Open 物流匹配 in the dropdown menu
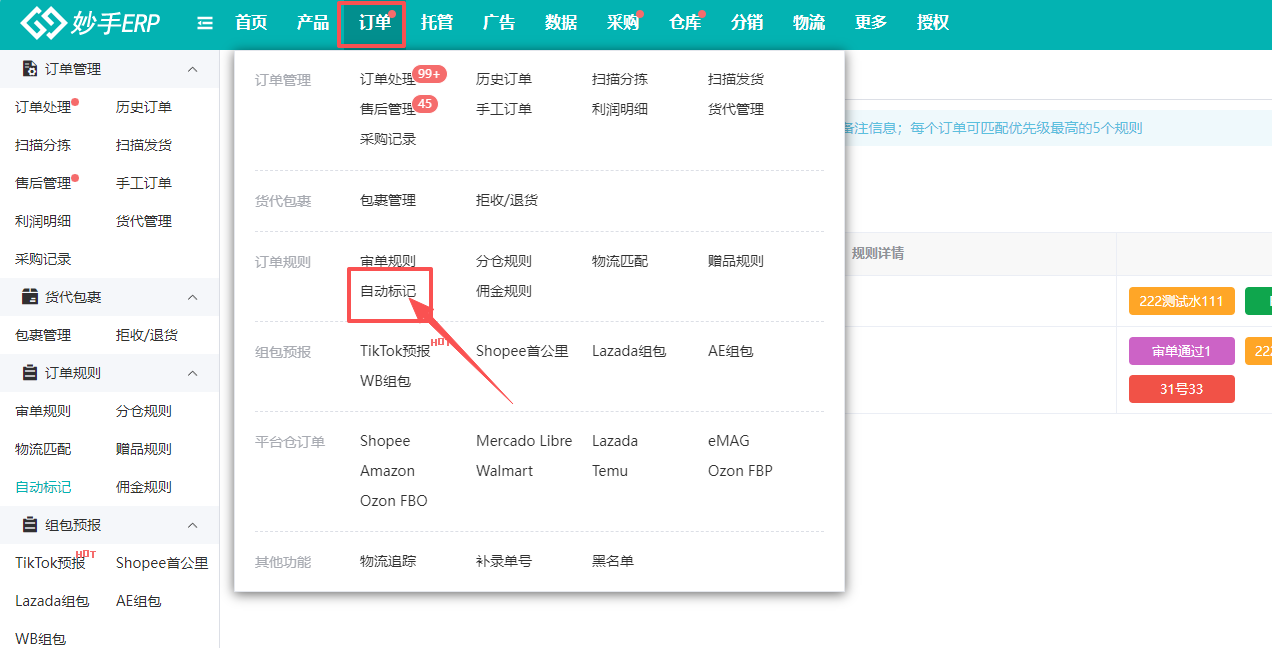The width and height of the screenshot is (1272, 648). [x=620, y=261]
